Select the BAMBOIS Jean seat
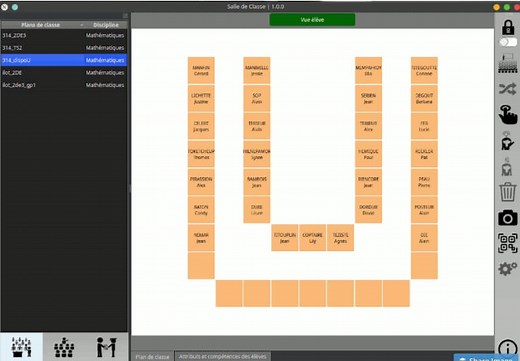Viewport: 520px width, 361px height. [x=257, y=182]
